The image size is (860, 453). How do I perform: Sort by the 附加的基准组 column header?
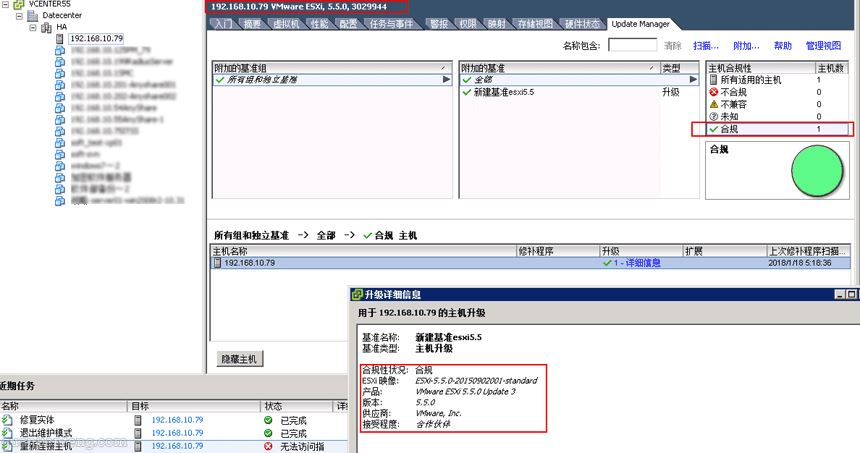[x=332, y=68]
